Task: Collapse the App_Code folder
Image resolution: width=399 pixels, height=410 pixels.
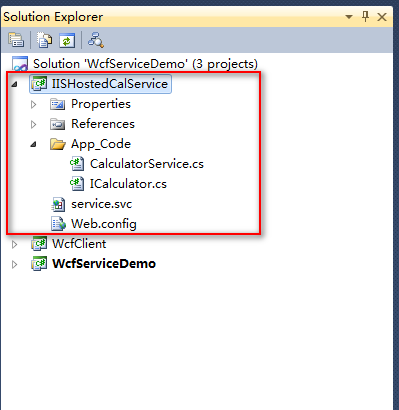Action: click(x=33, y=144)
